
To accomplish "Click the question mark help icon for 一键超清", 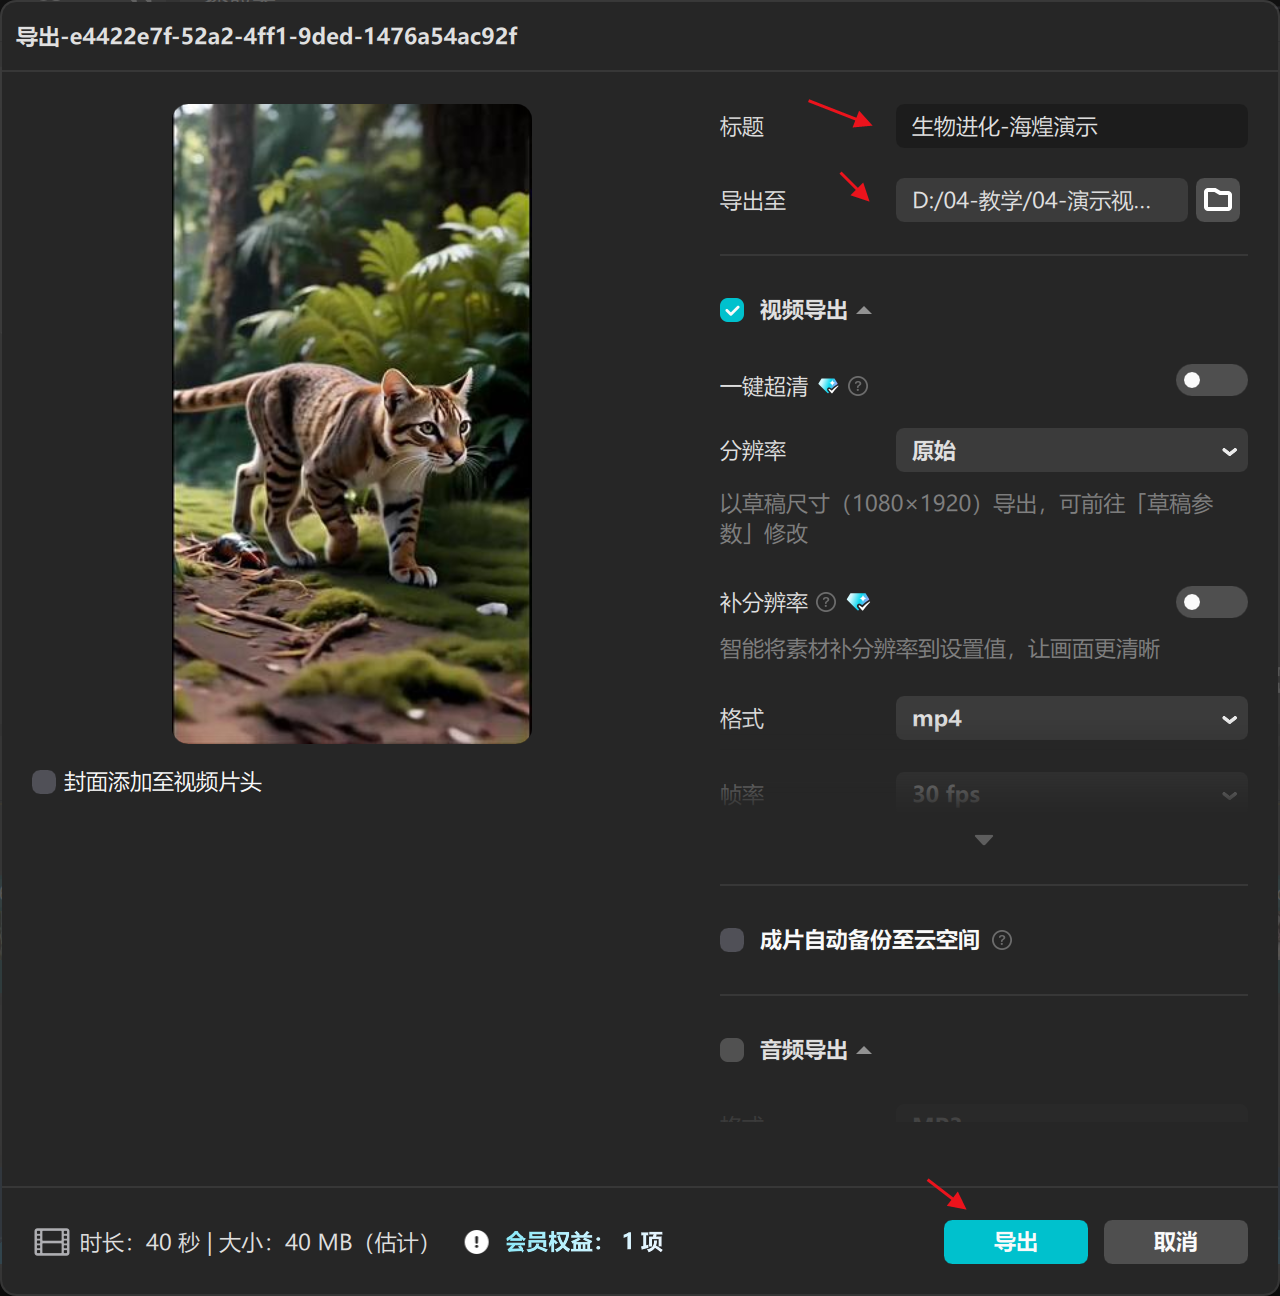I will coord(857,386).
